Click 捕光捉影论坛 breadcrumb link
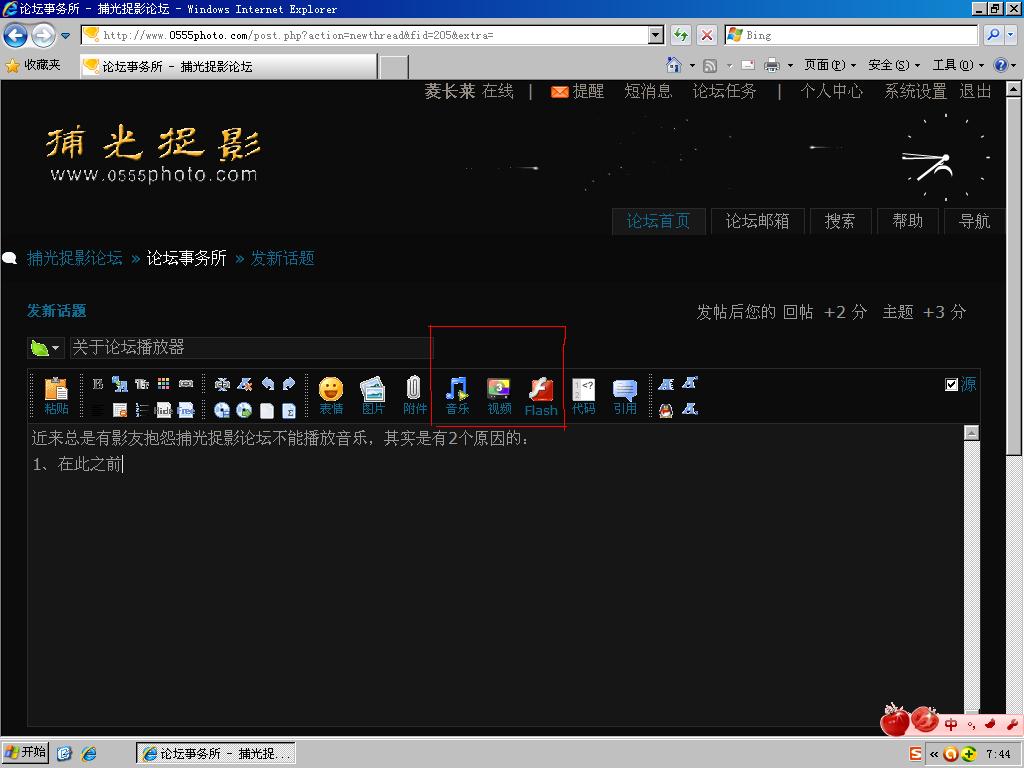The image size is (1024, 768). point(75,258)
